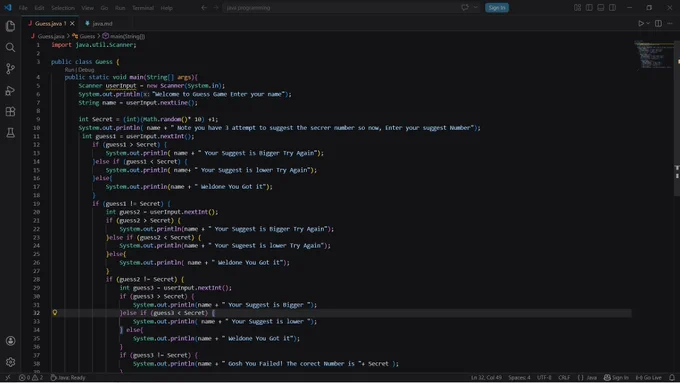The height and width of the screenshot is (383, 680).
Task: Split the editor to the right
Action: 658,23
